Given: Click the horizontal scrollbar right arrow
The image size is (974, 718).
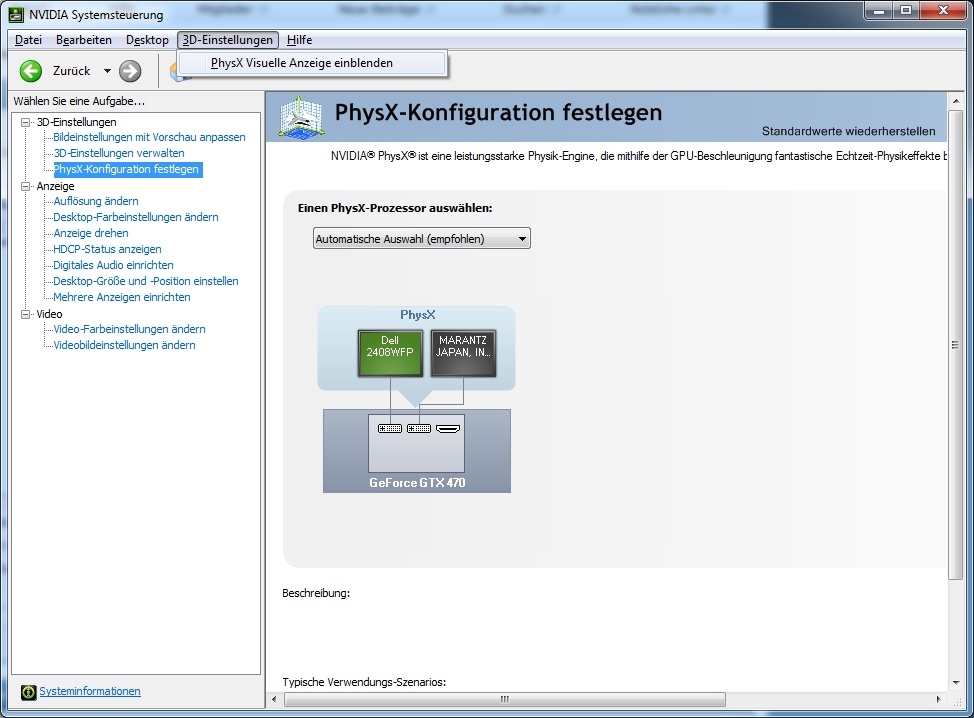Looking at the screenshot, I should coord(939,699).
